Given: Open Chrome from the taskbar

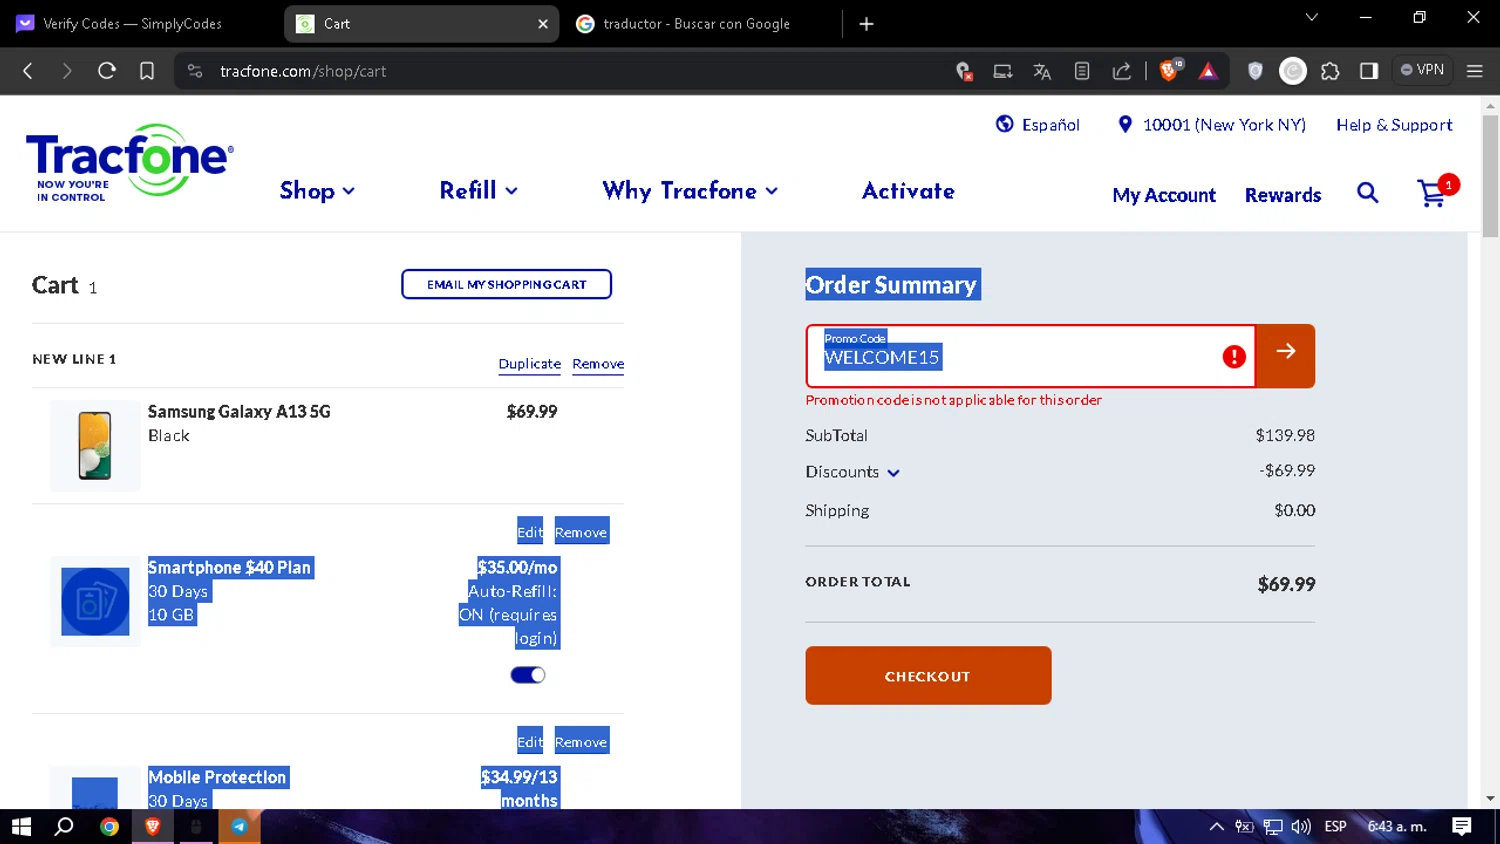Looking at the screenshot, I should (109, 827).
